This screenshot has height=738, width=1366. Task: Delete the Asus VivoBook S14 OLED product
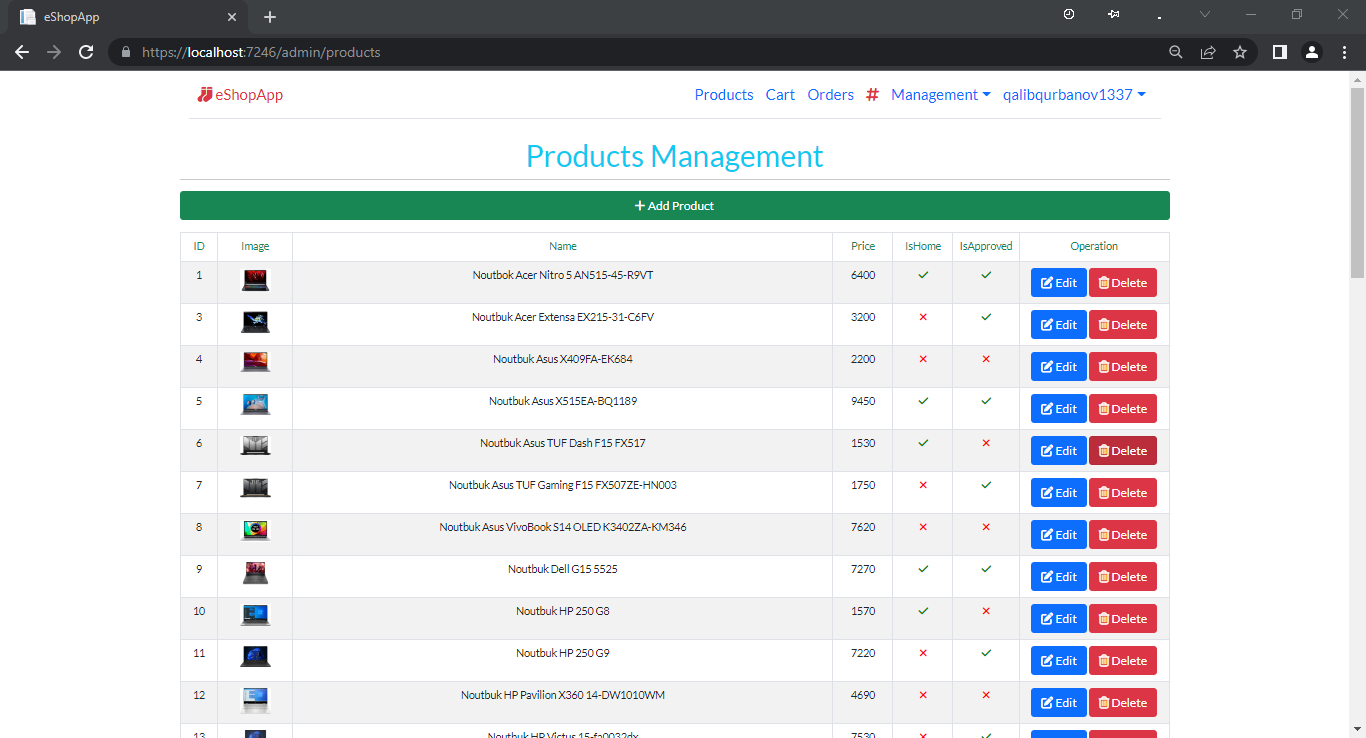click(x=1123, y=535)
